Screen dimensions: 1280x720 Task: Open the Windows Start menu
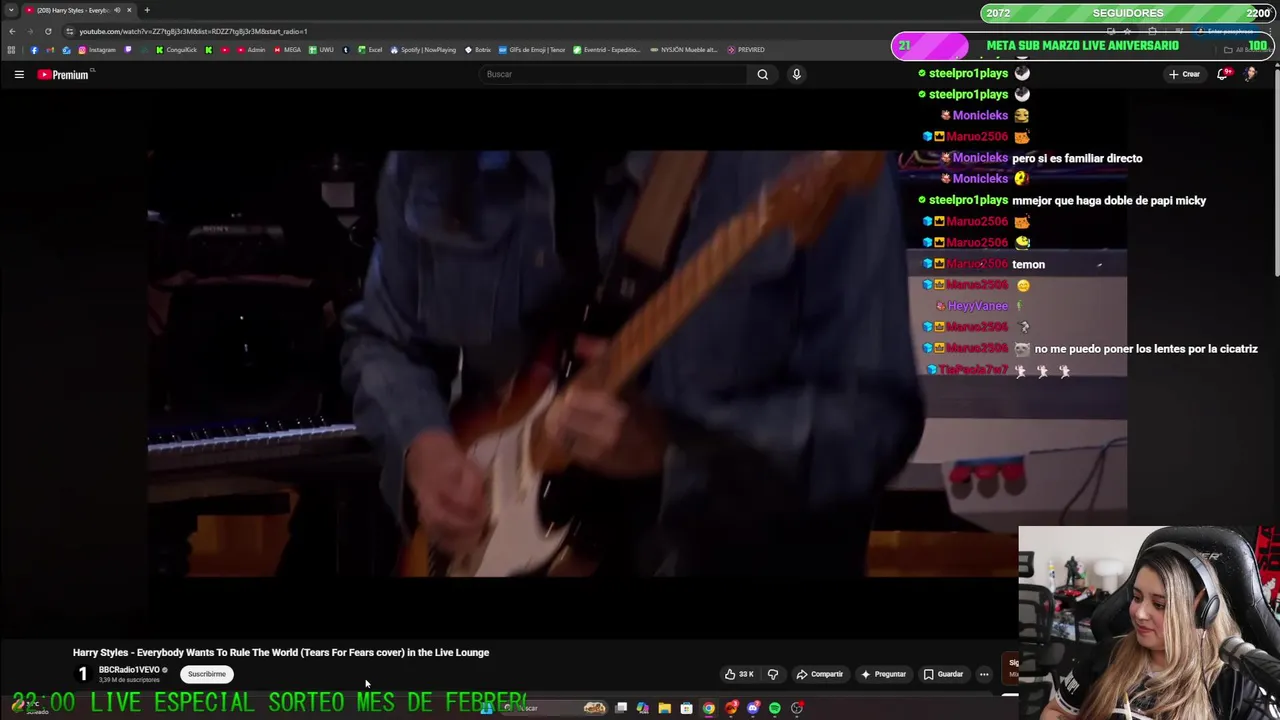pos(487,708)
